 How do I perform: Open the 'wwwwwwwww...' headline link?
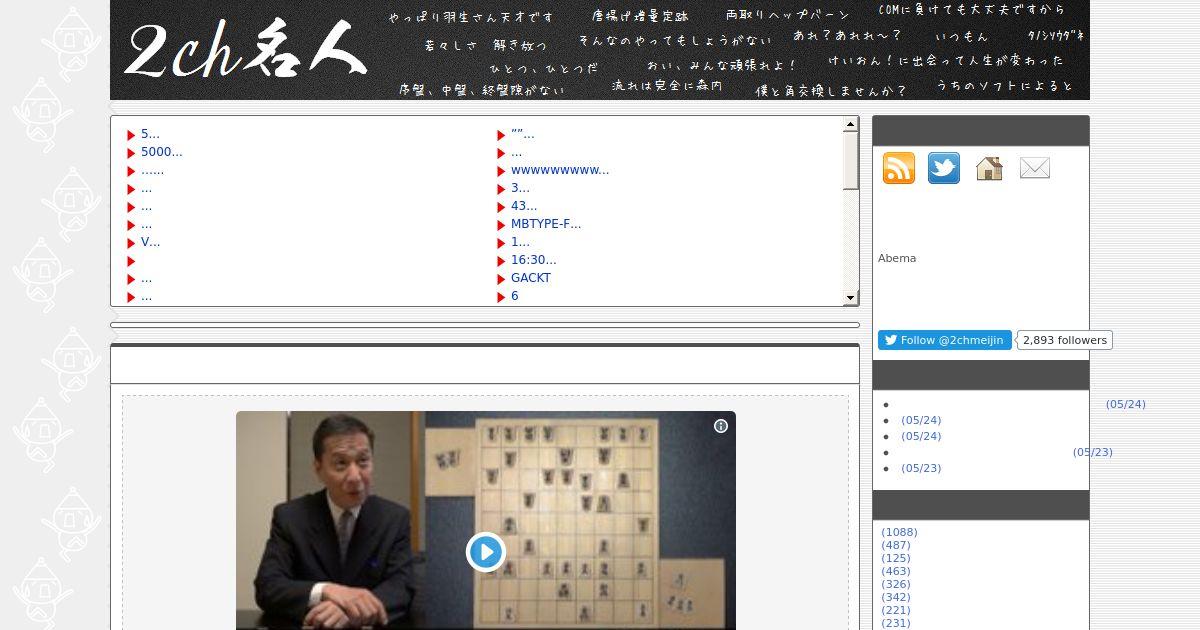click(560, 170)
